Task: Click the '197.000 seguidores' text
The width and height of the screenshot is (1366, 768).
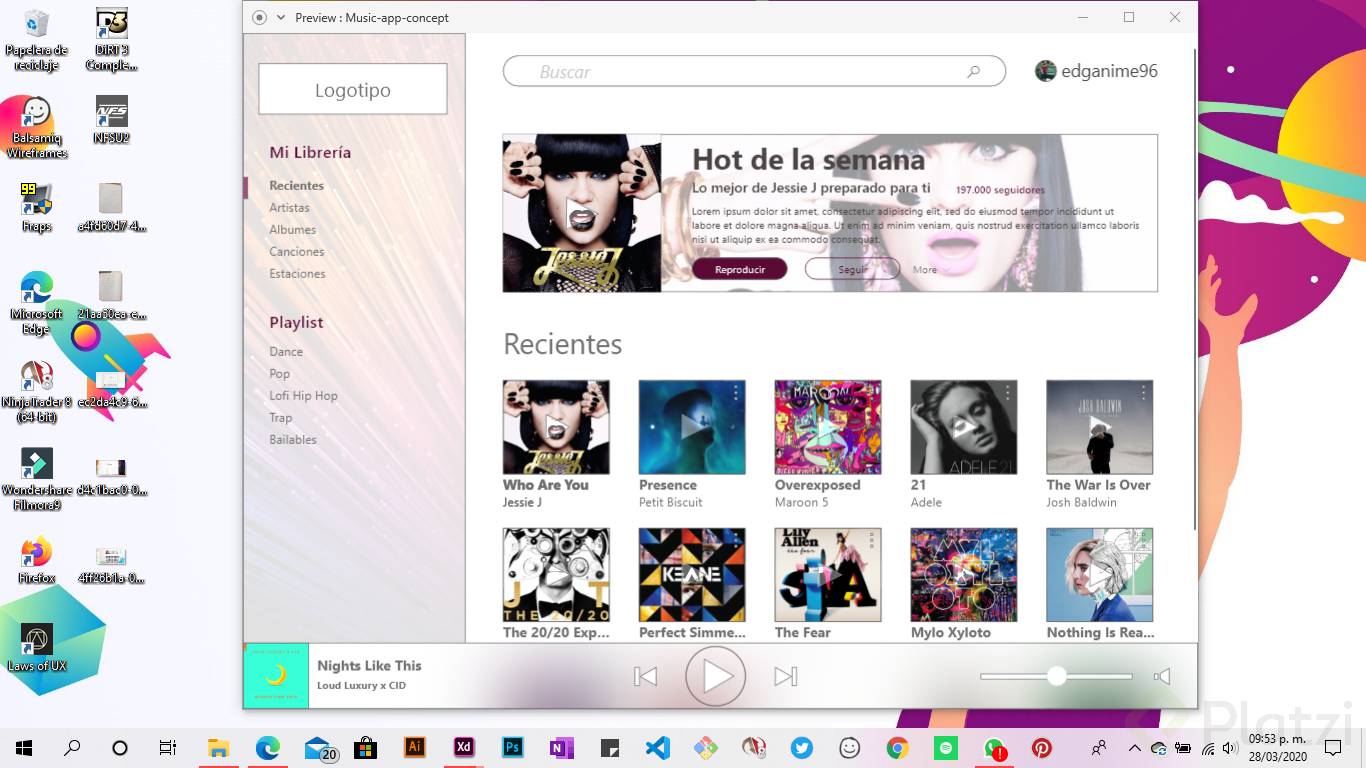Action: pos(1000,190)
